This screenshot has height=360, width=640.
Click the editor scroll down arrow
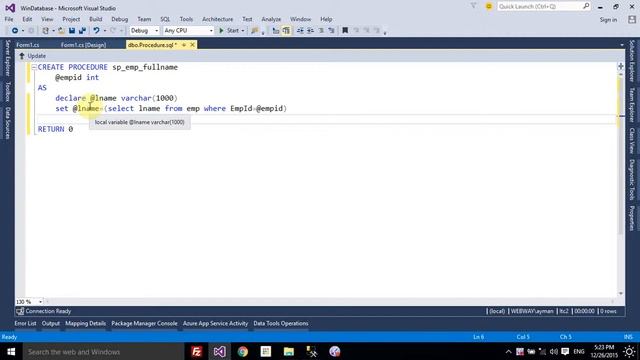pyautogui.click(x=621, y=293)
